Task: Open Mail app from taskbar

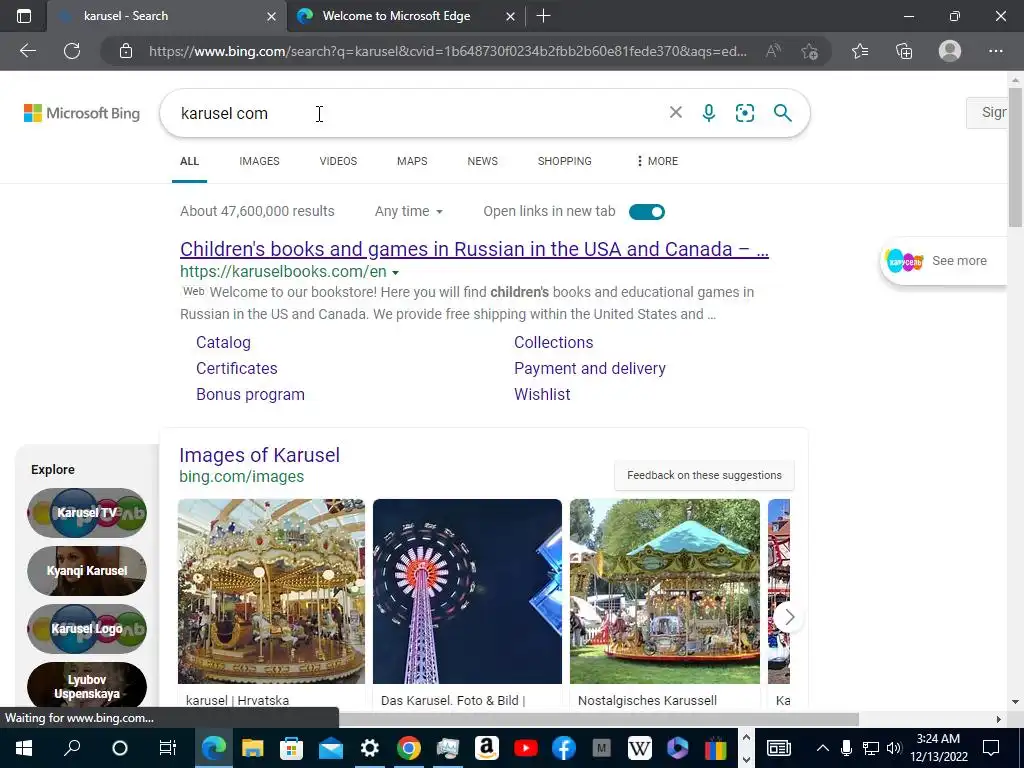Action: click(x=331, y=748)
